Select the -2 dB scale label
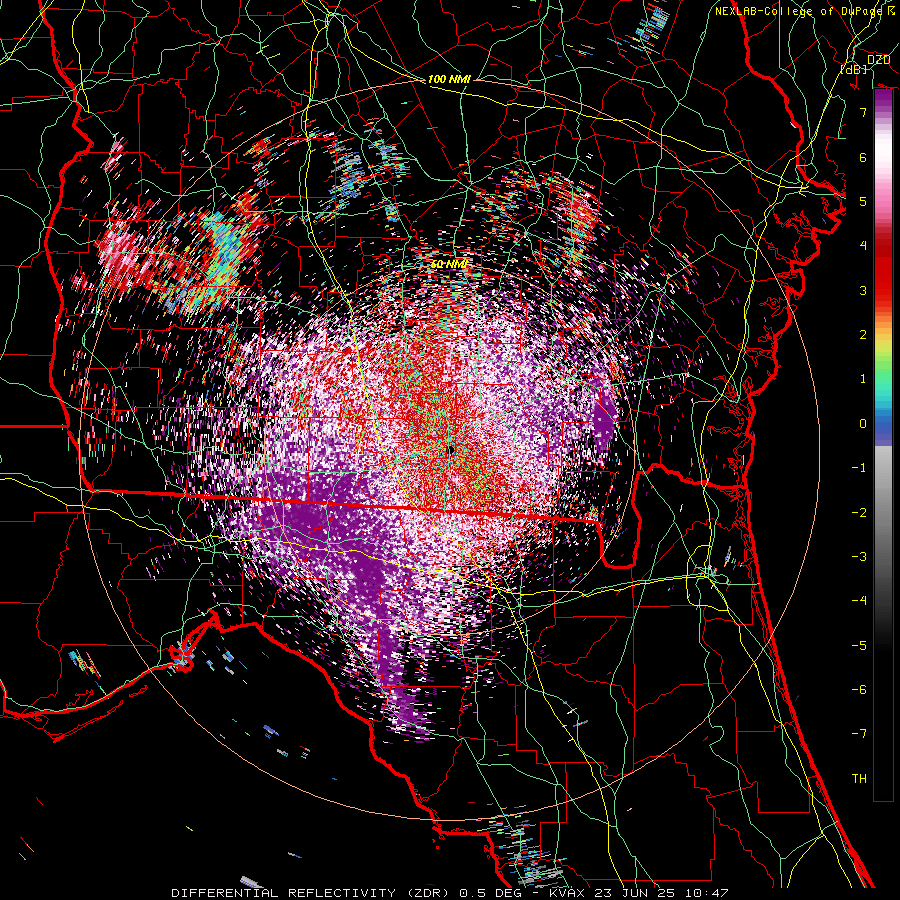Screen dimensions: 900x900 coord(859,513)
